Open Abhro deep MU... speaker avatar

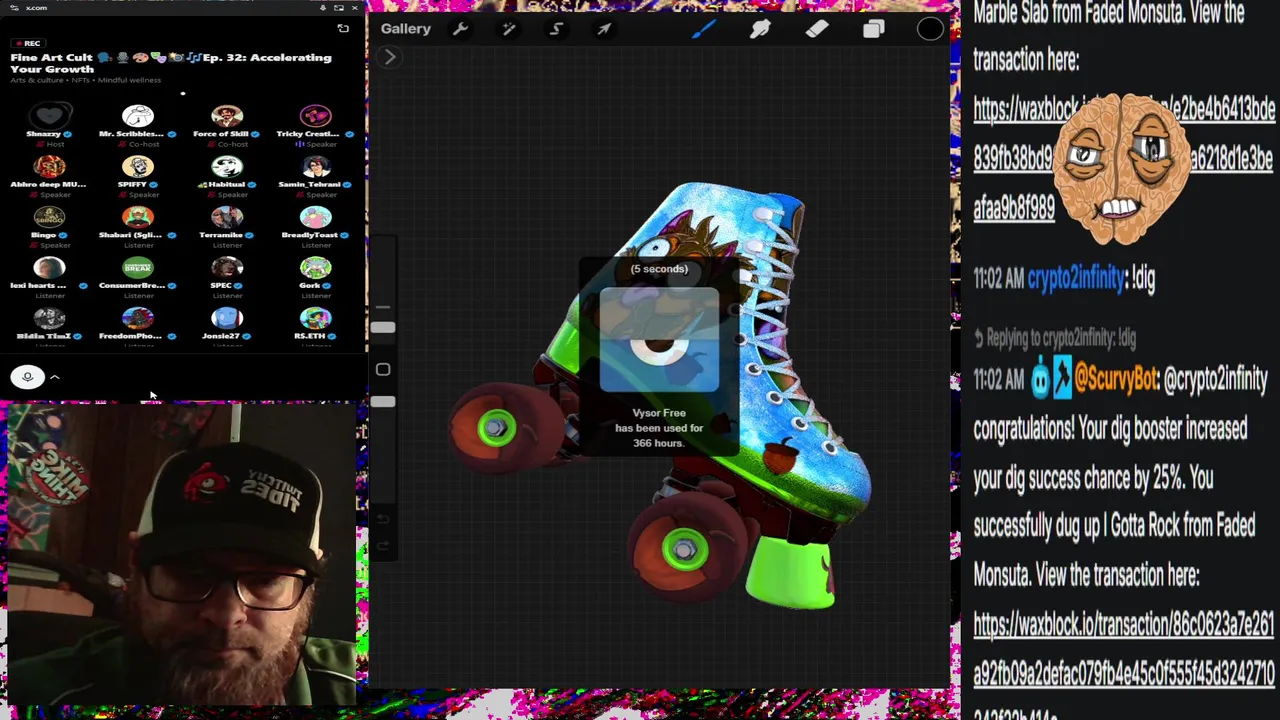coord(49,166)
